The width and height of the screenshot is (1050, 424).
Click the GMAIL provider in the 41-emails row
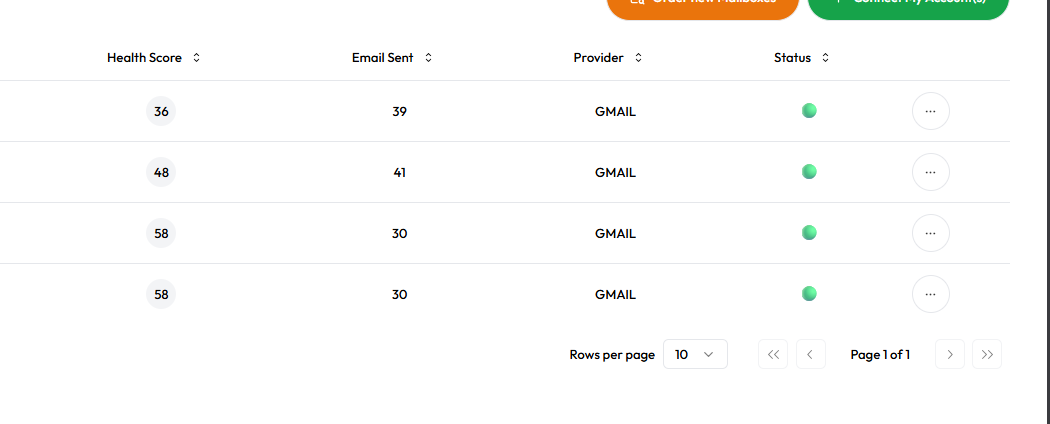tap(615, 172)
